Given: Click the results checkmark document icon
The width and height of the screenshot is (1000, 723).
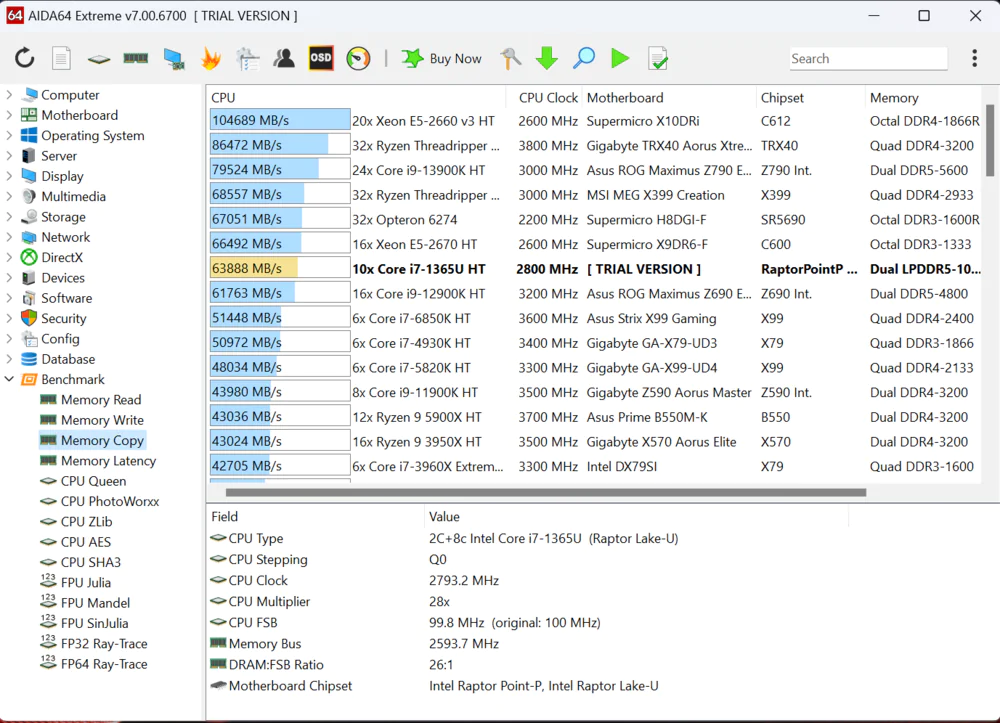Looking at the screenshot, I should (658, 59).
